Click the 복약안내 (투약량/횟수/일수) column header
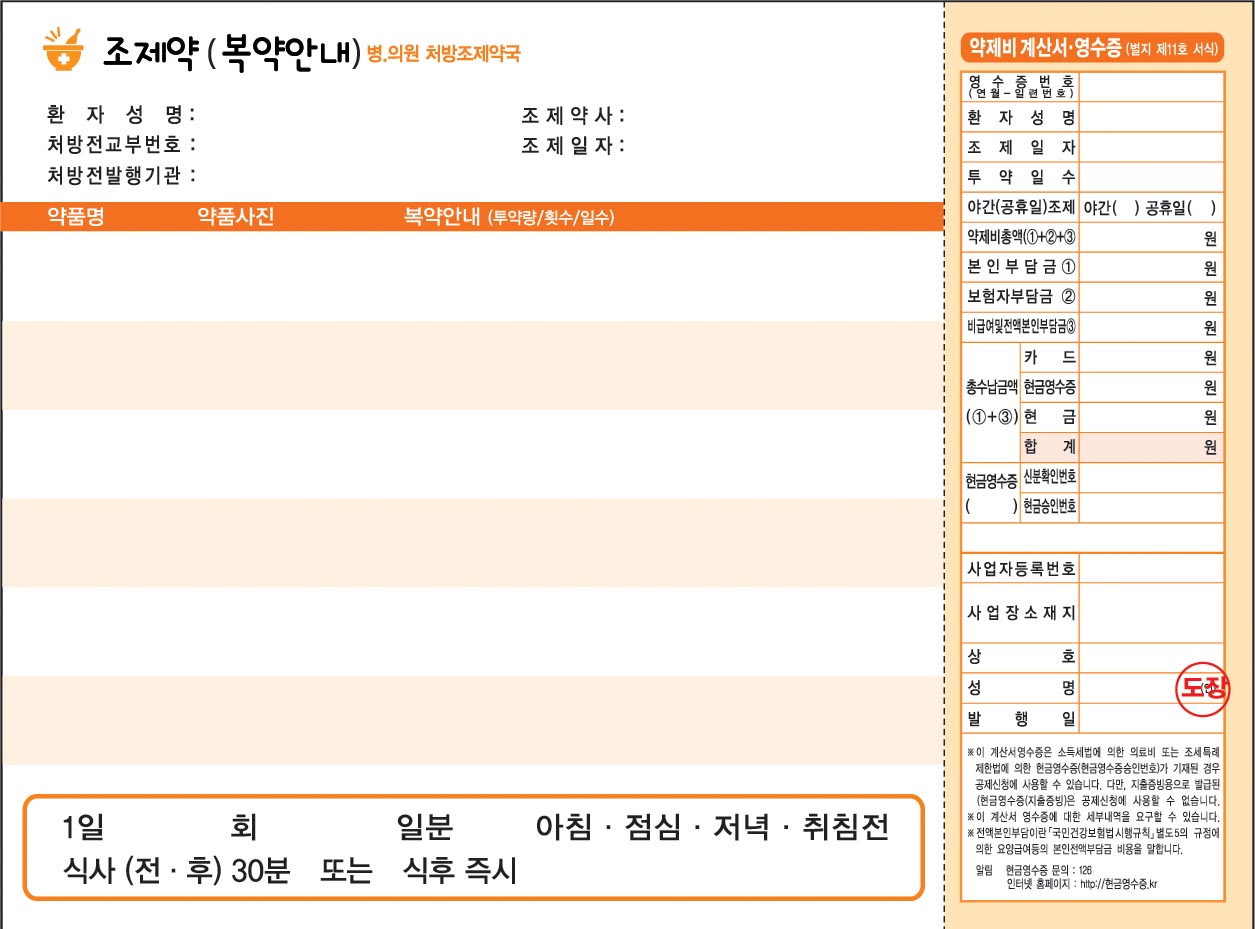The height and width of the screenshot is (929, 1255). click(x=509, y=217)
